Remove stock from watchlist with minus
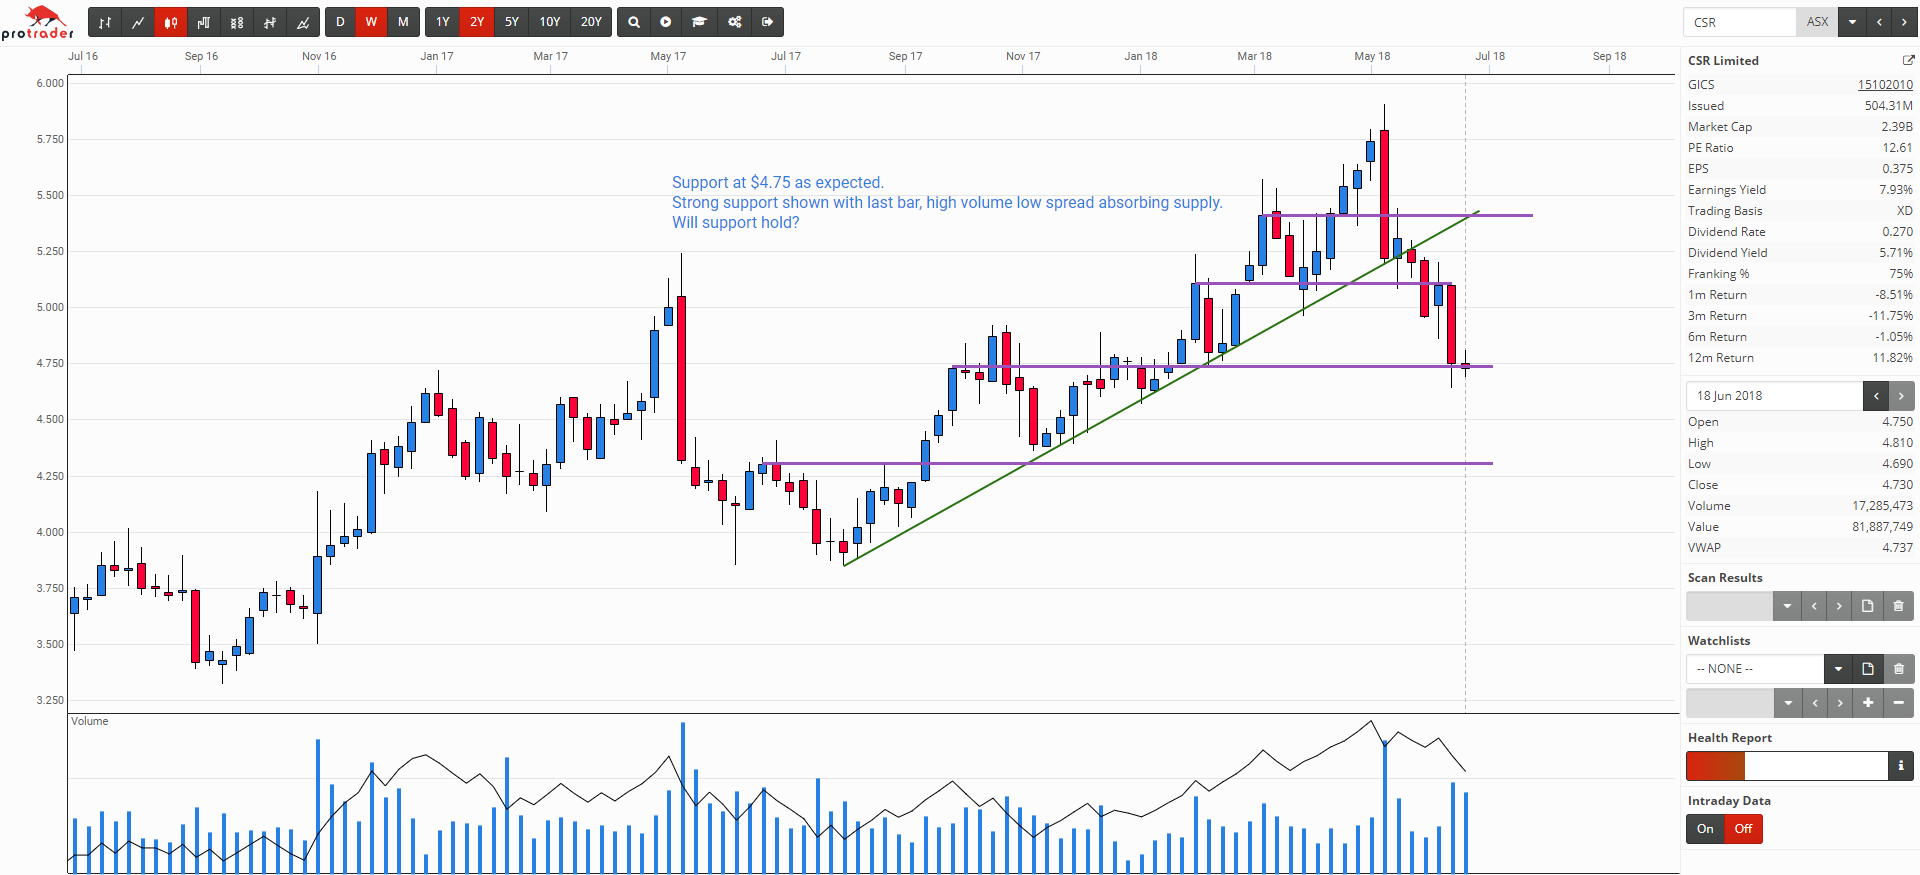Viewport: 1920px width, 875px height. click(x=1899, y=703)
